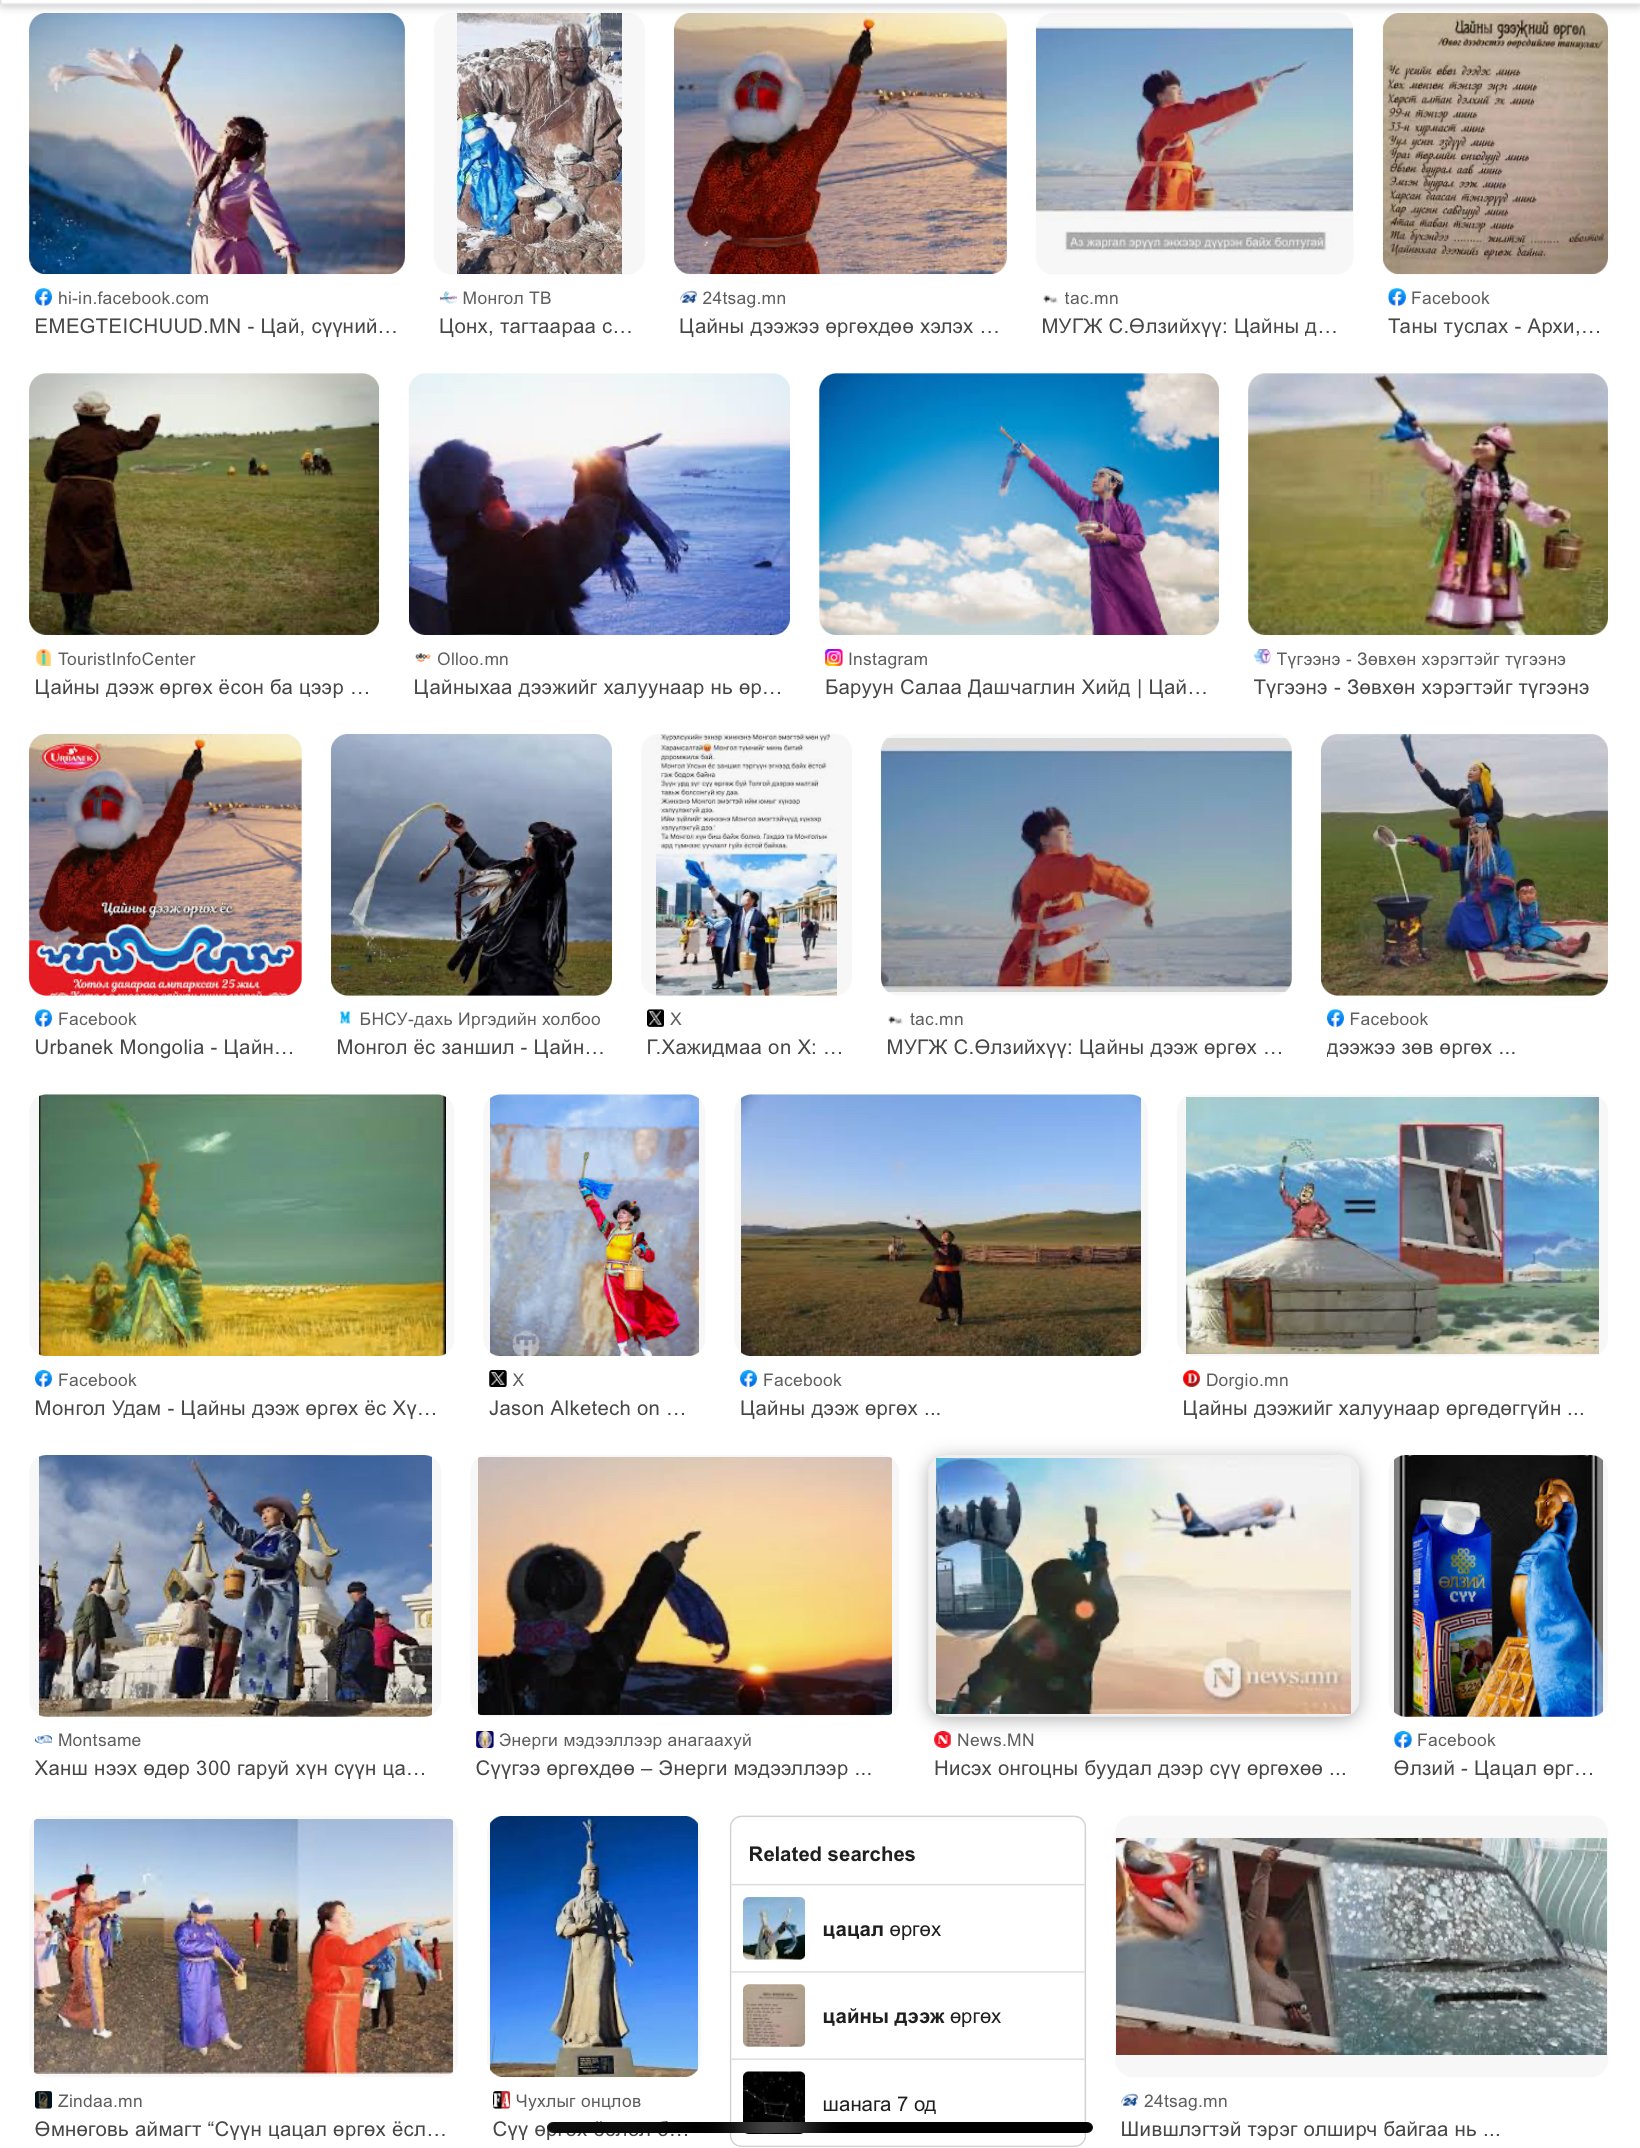Click the News.MN favicon
This screenshot has height=2148, width=1640.
[x=942, y=1739]
